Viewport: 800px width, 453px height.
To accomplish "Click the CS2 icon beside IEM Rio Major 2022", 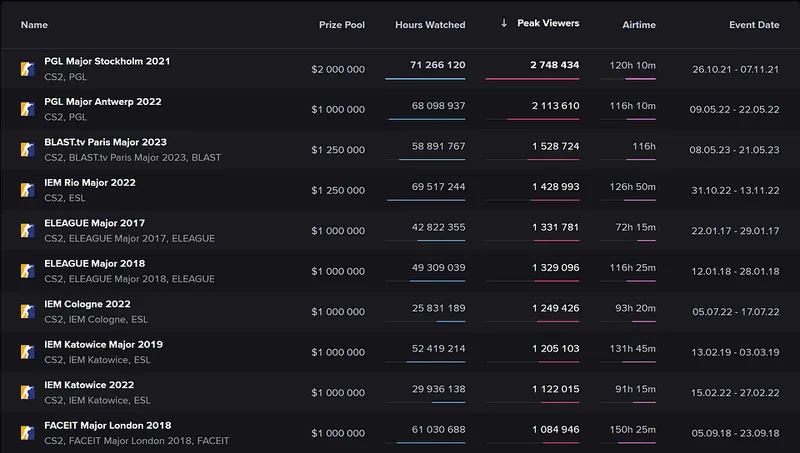I will coord(28,190).
